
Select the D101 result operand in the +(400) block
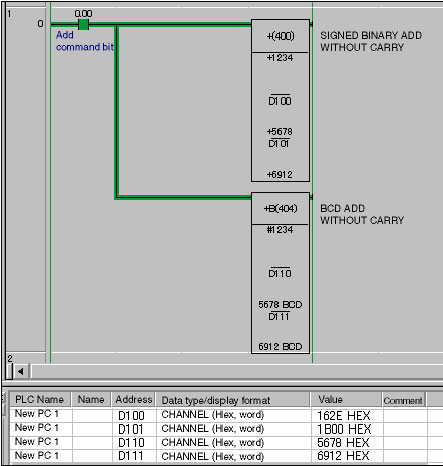tap(279, 143)
